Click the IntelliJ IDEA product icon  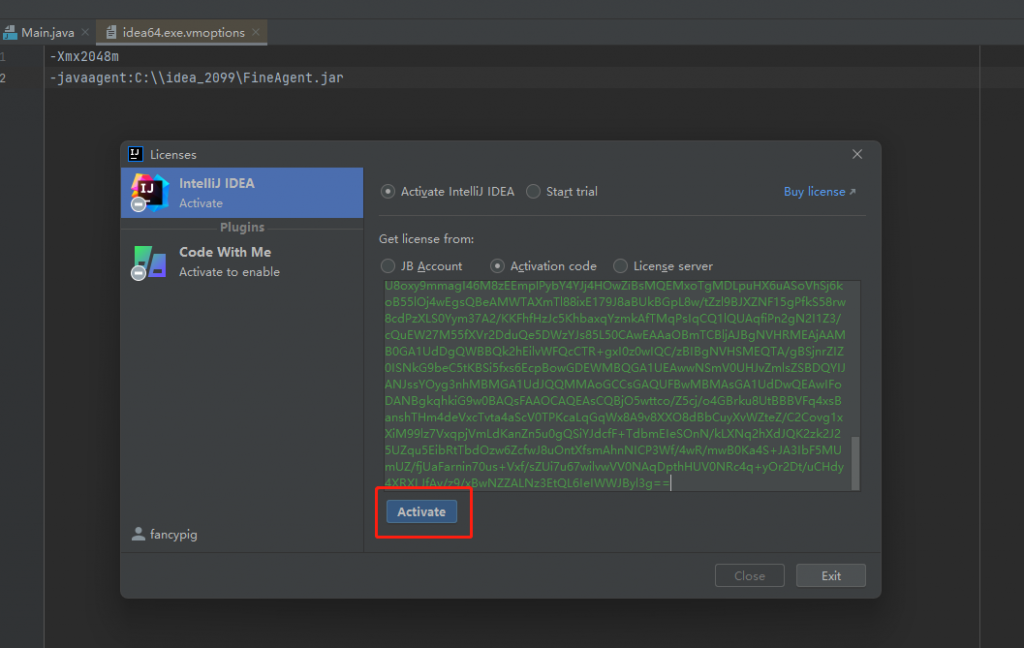tap(150, 193)
